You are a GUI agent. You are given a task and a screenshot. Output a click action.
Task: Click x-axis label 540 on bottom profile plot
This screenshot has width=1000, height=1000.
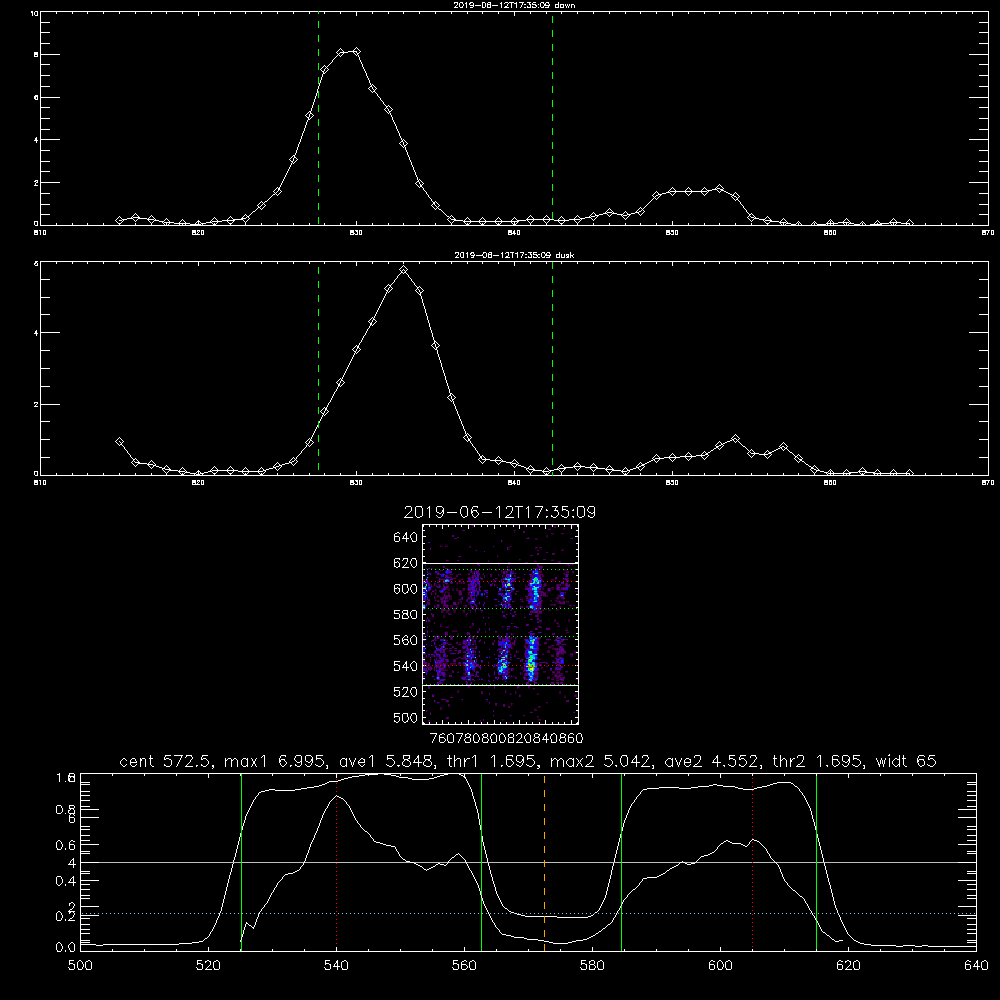[336, 966]
